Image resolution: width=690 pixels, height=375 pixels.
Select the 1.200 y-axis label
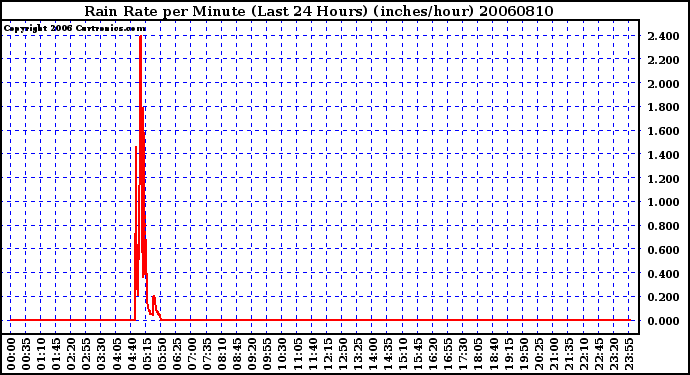663,178
